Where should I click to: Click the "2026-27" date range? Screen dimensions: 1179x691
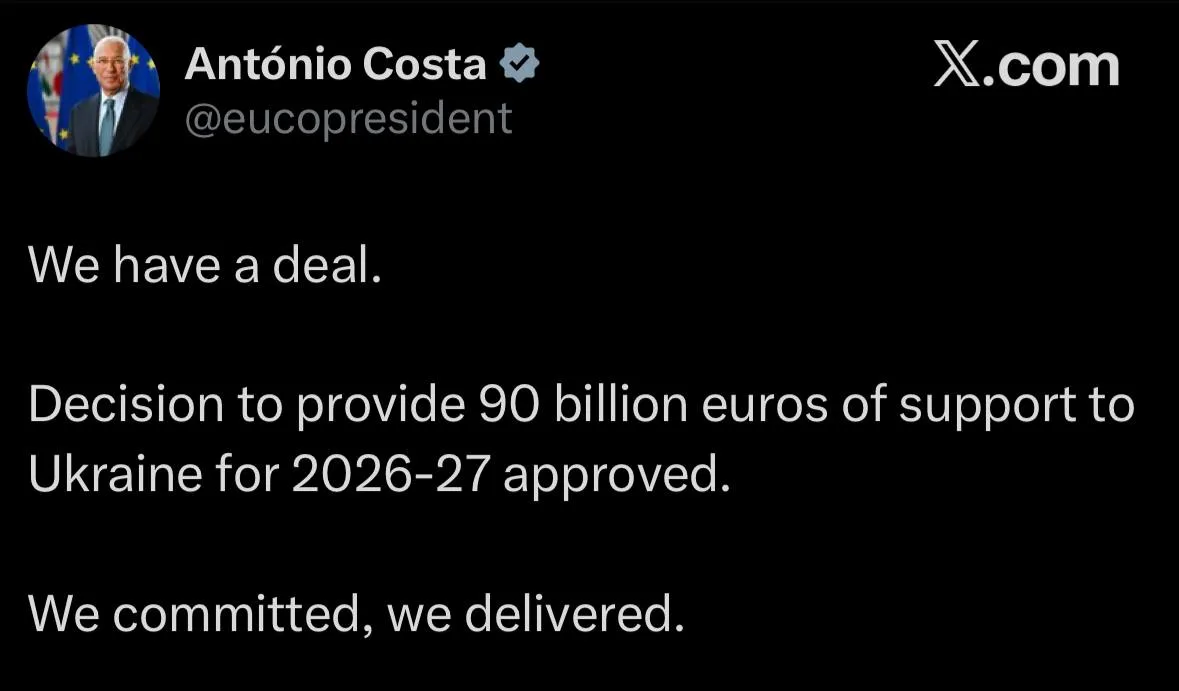[390, 475]
